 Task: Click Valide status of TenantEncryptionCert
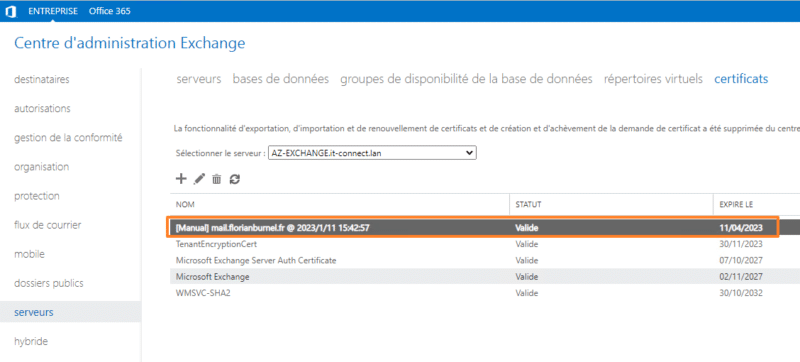pos(527,244)
